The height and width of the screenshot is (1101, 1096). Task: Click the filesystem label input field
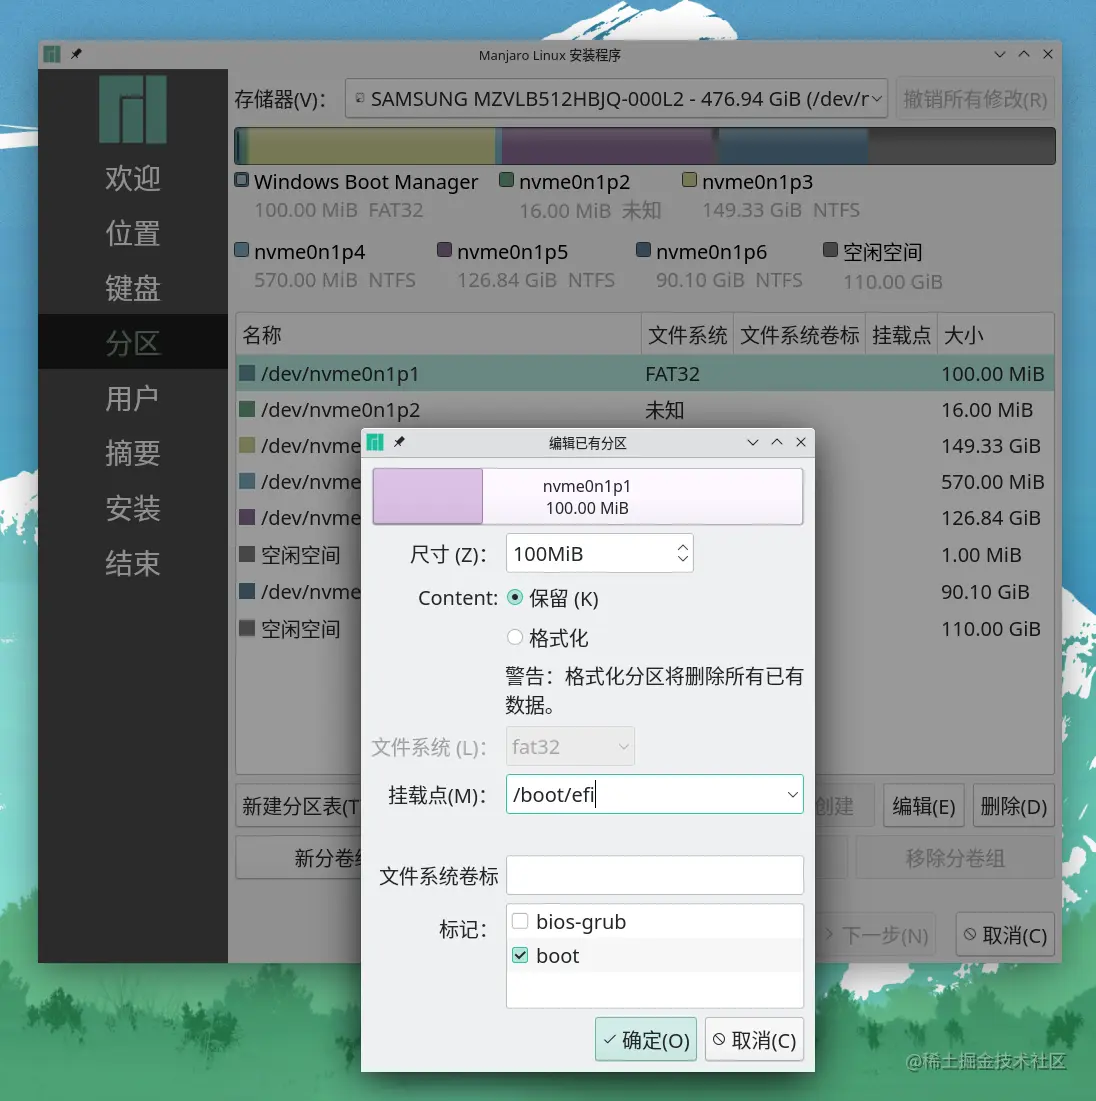click(x=654, y=874)
